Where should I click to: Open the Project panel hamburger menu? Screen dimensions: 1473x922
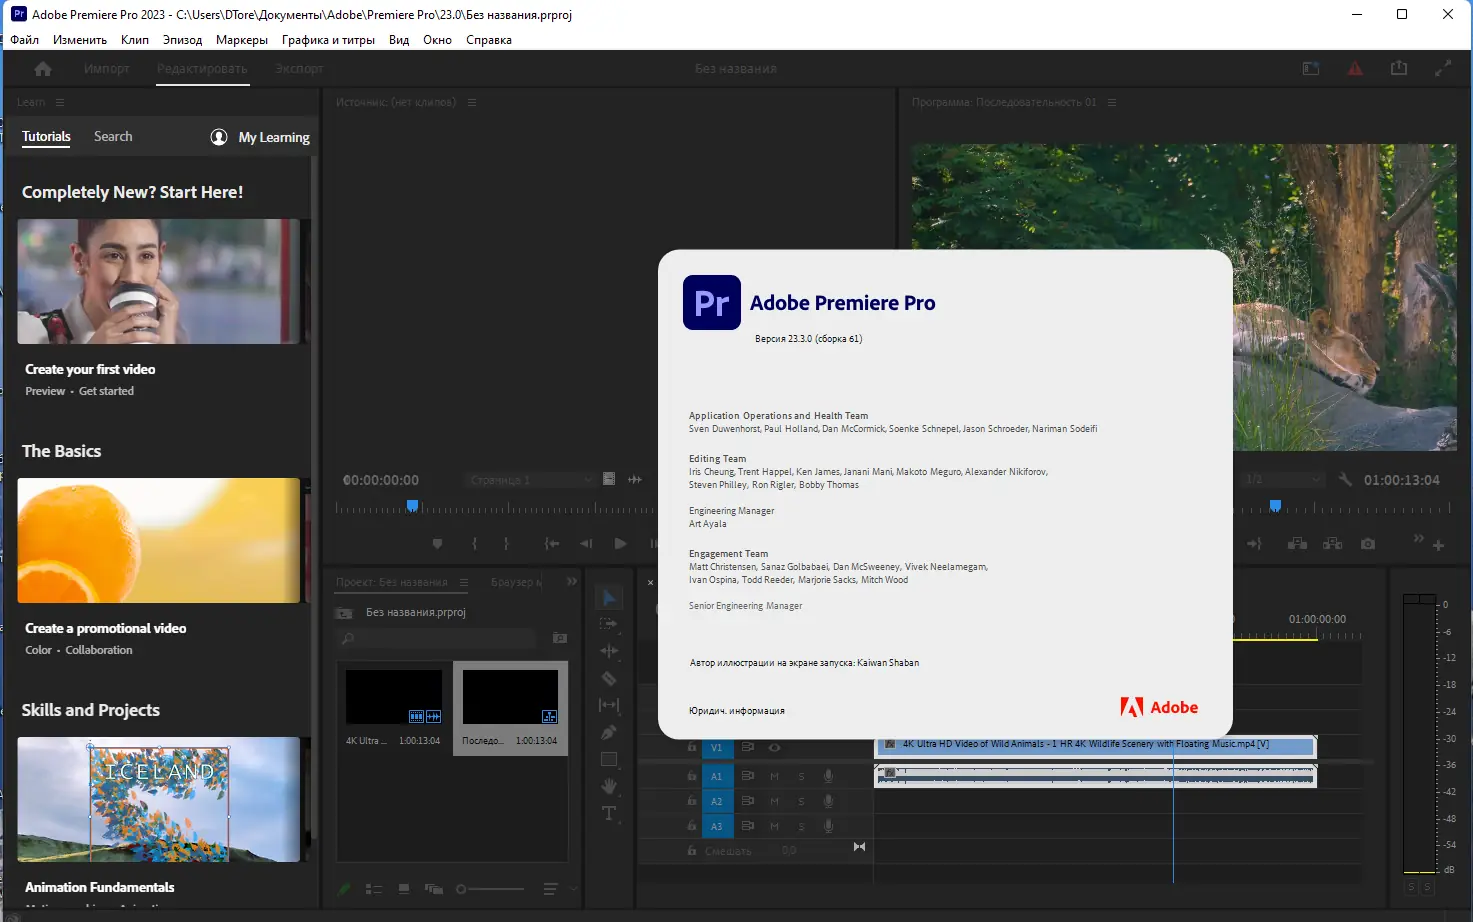pos(464,582)
